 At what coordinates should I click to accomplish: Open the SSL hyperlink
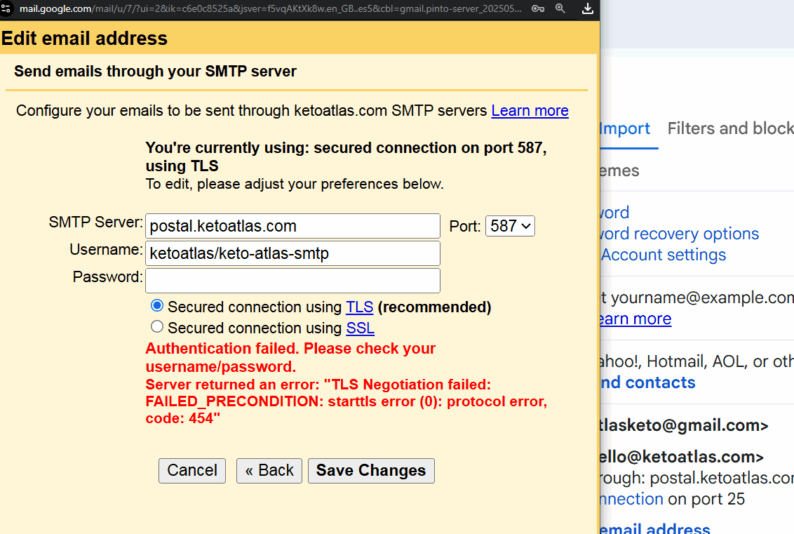360,328
